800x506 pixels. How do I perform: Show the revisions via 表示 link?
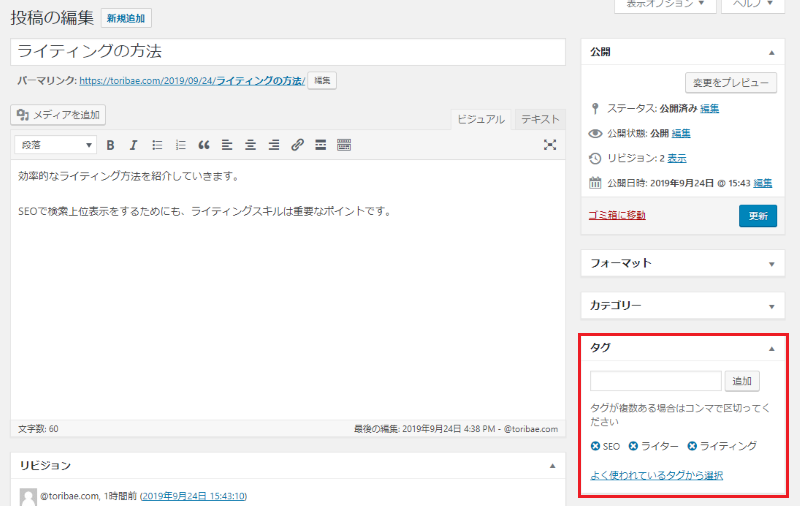(x=677, y=159)
